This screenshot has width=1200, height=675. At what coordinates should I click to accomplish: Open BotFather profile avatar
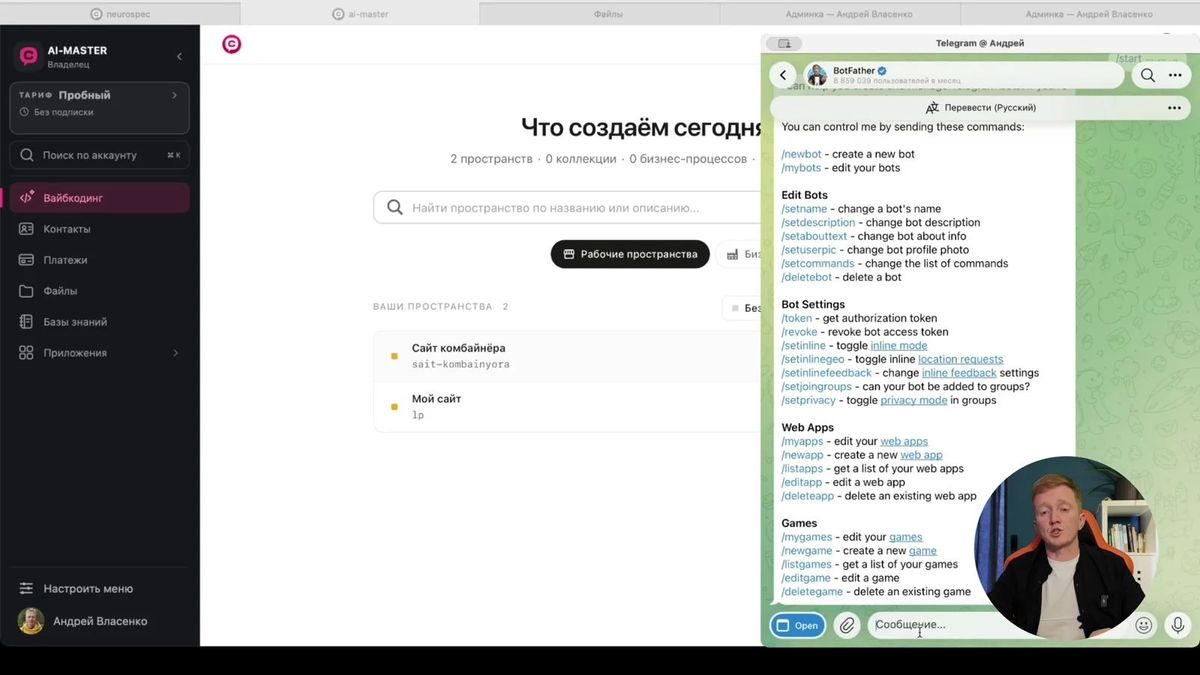pyautogui.click(x=817, y=75)
